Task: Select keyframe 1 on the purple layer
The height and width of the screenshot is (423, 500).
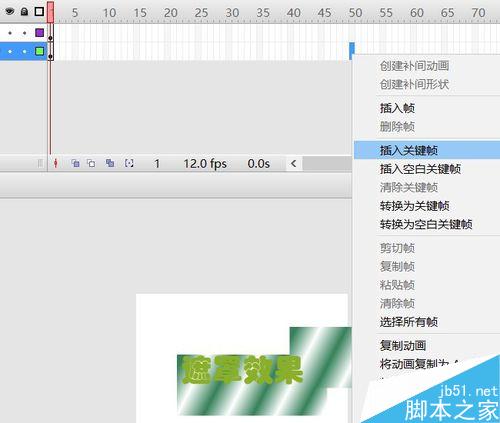Action: 50,33
